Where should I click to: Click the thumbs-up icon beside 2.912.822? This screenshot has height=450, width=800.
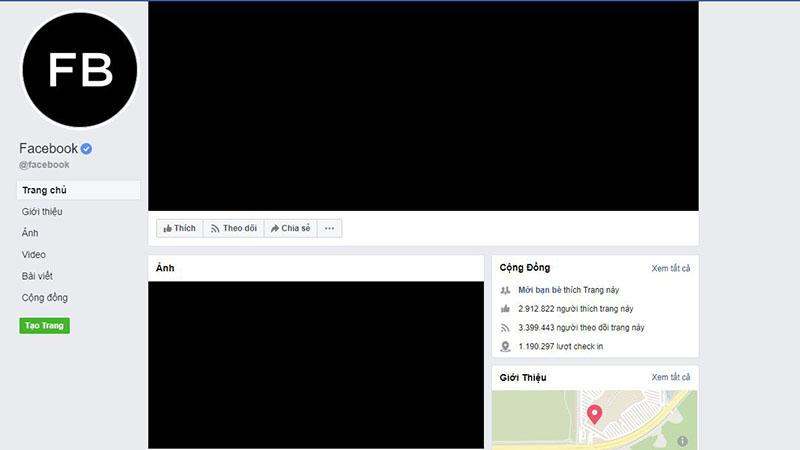(505, 309)
